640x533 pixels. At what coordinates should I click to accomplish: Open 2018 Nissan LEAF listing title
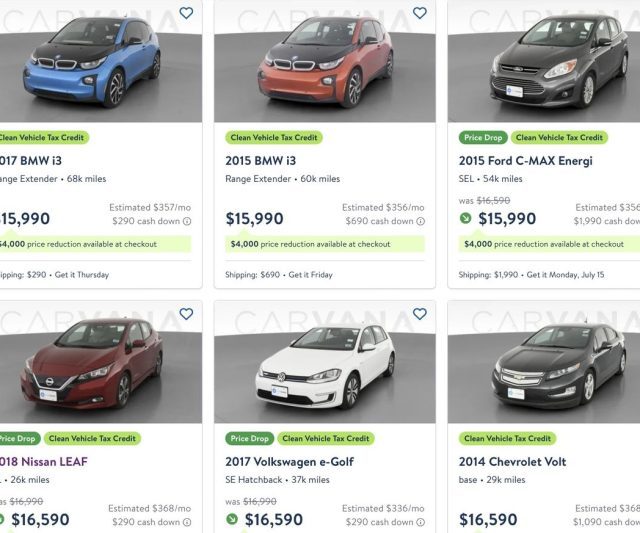(43, 462)
